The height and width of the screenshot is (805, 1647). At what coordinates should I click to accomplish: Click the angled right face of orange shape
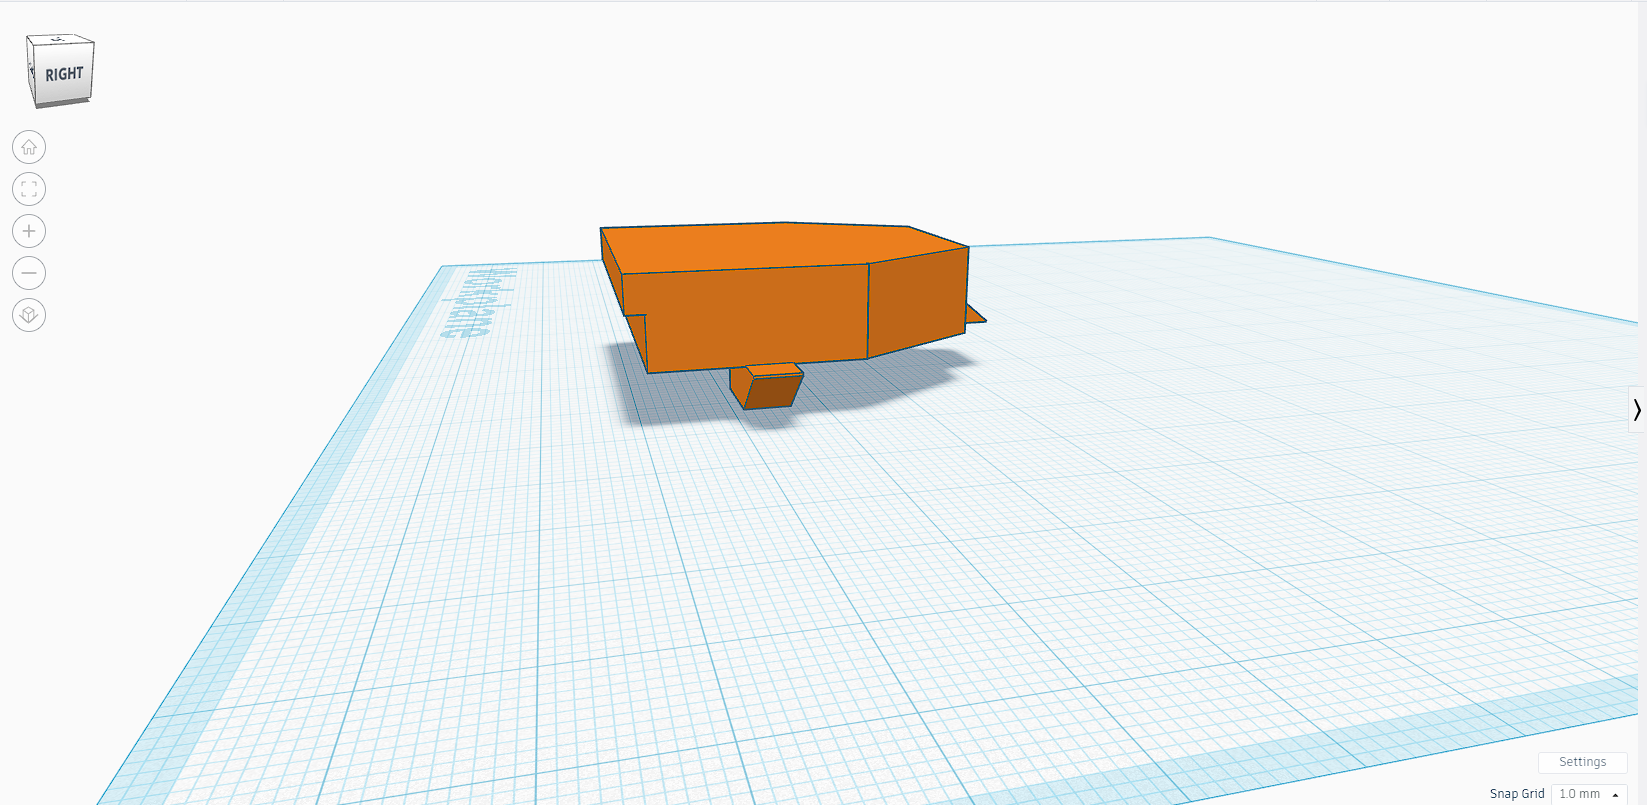tap(915, 300)
